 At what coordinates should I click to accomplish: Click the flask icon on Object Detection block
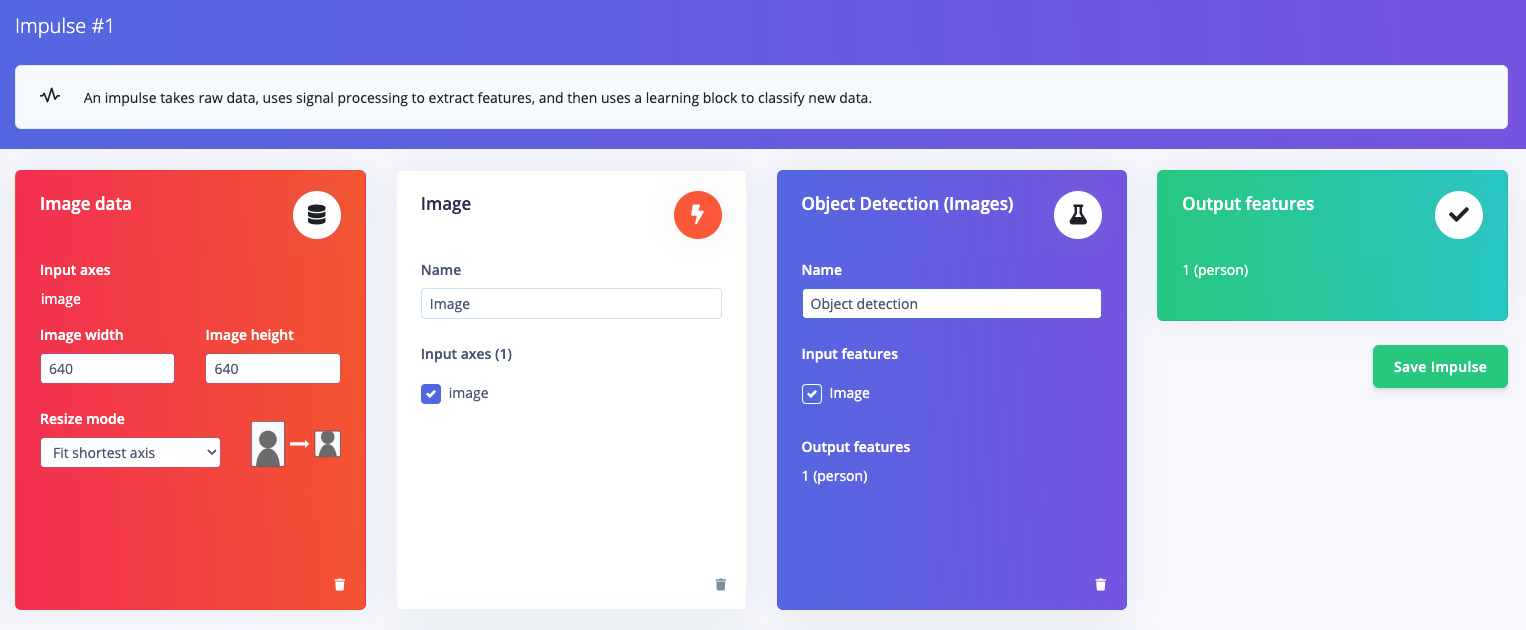[1078, 215]
